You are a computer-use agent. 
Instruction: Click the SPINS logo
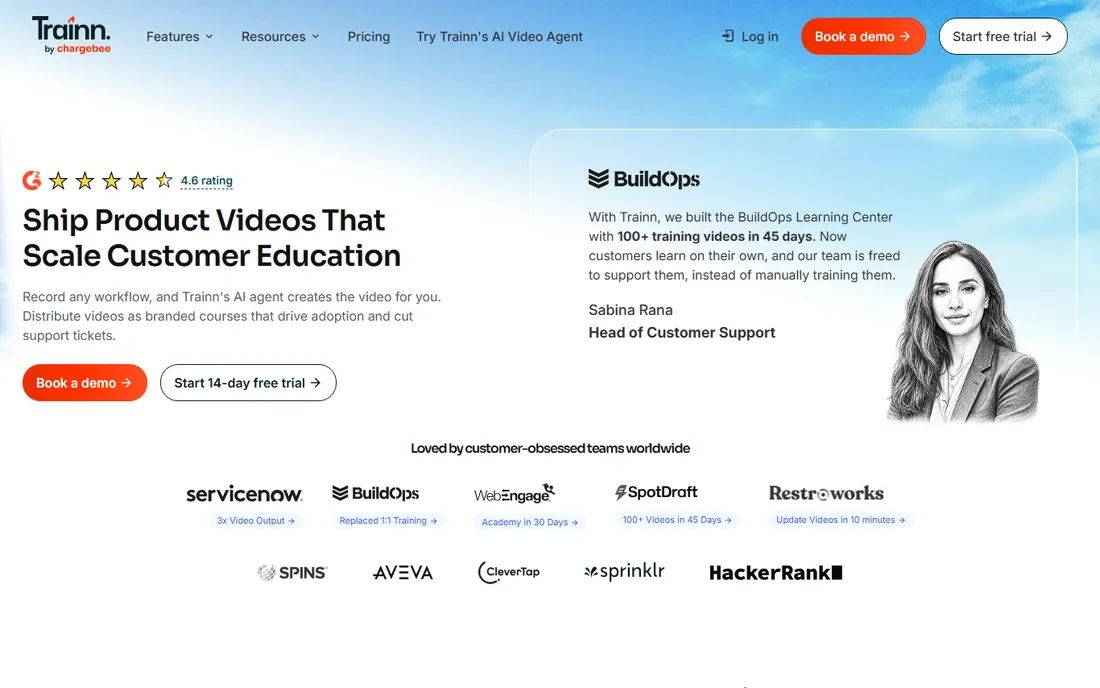[292, 572]
